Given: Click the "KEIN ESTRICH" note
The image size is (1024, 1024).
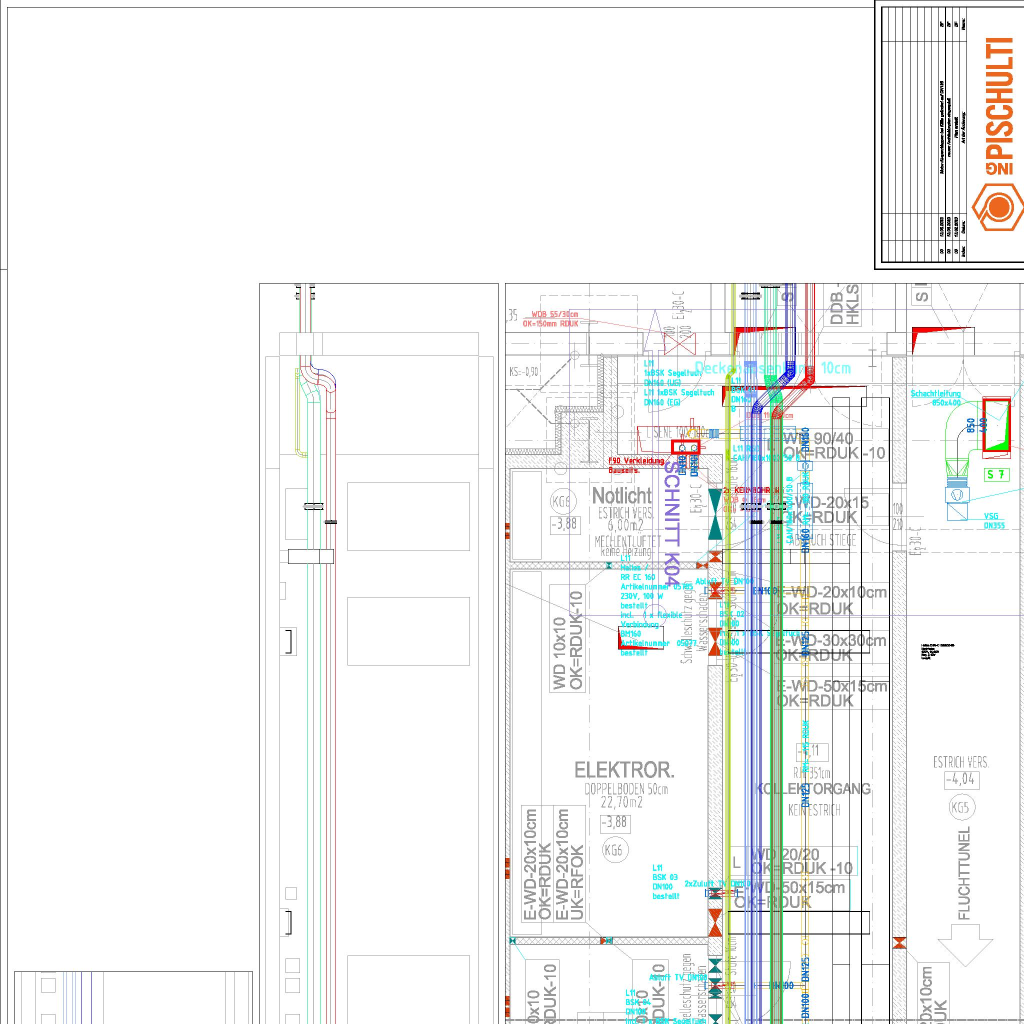Looking at the screenshot, I should (814, 810).
